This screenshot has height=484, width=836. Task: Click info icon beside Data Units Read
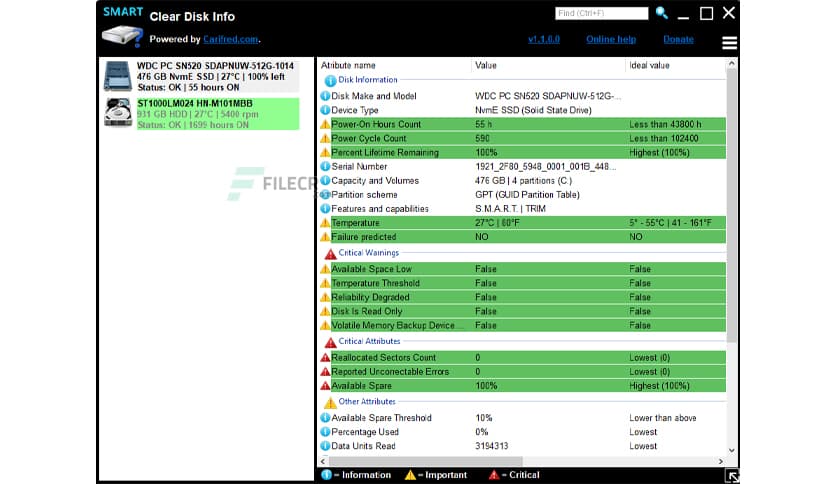coord(325,446)
